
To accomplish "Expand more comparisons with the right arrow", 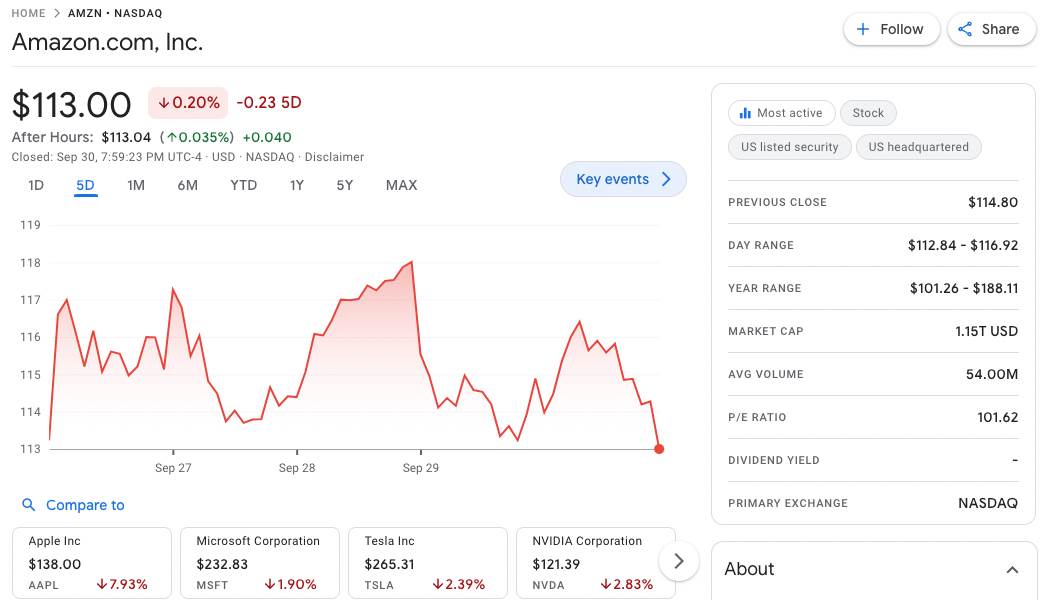I will tap(678, 561).
